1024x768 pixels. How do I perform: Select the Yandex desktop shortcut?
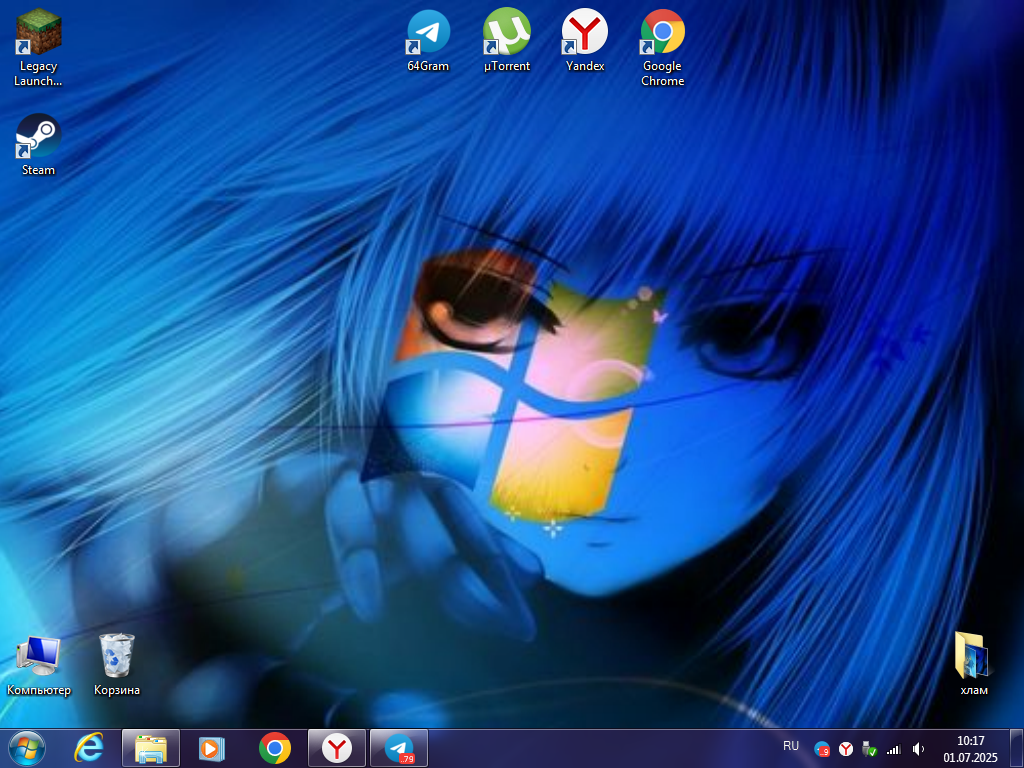(x=584, y=40)
